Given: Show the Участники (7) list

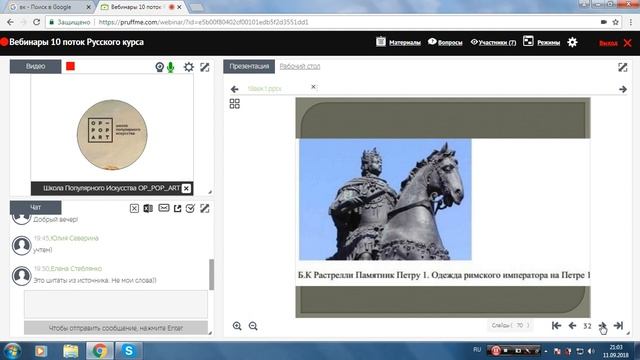Looking at the screenshot, I should pos(497,42).
